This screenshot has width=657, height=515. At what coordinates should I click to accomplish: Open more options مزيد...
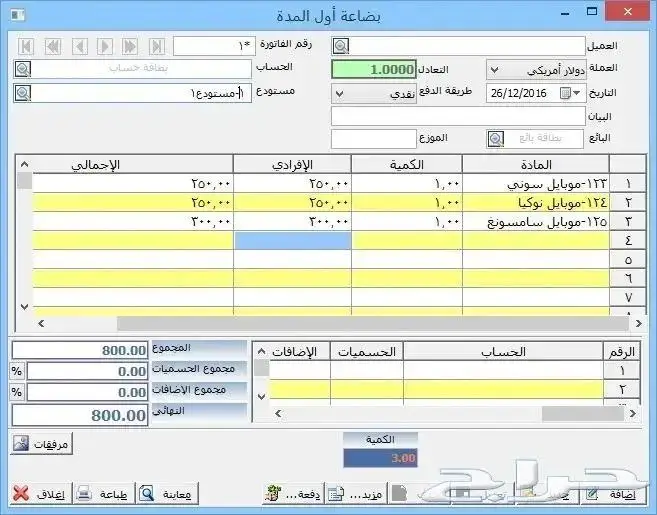click(356, 494)
